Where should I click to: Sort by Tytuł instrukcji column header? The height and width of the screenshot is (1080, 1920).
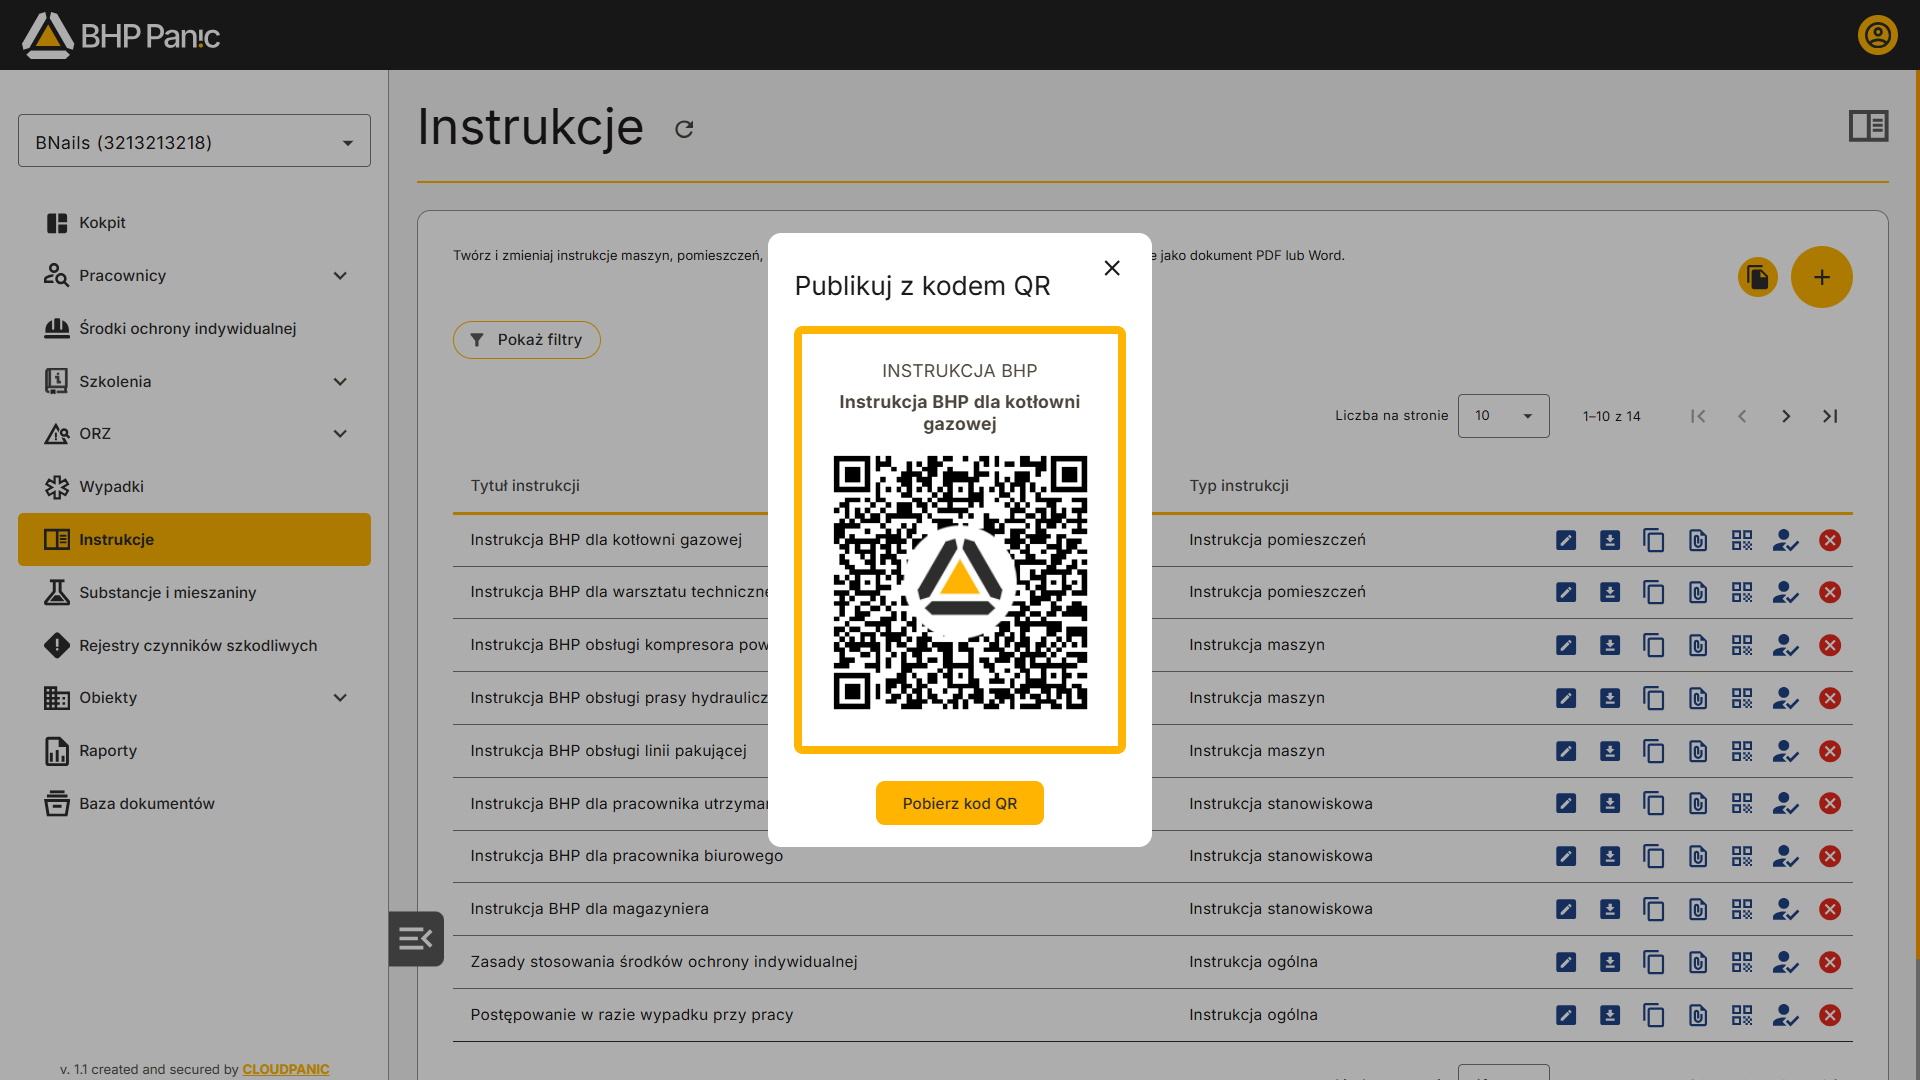click(525, 486)
